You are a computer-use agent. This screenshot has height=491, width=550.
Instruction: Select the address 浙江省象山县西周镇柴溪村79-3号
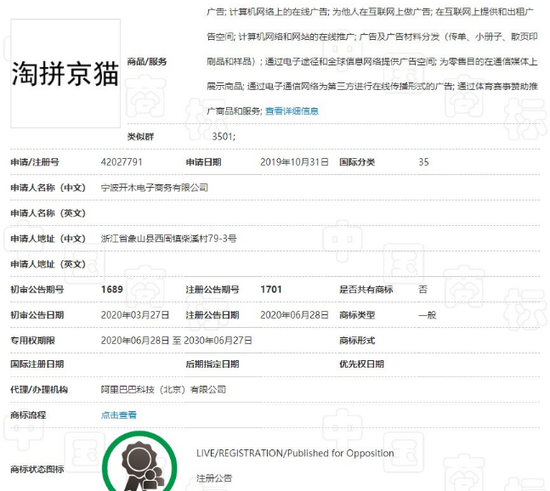pyautogui.click(x=169, y=239)
